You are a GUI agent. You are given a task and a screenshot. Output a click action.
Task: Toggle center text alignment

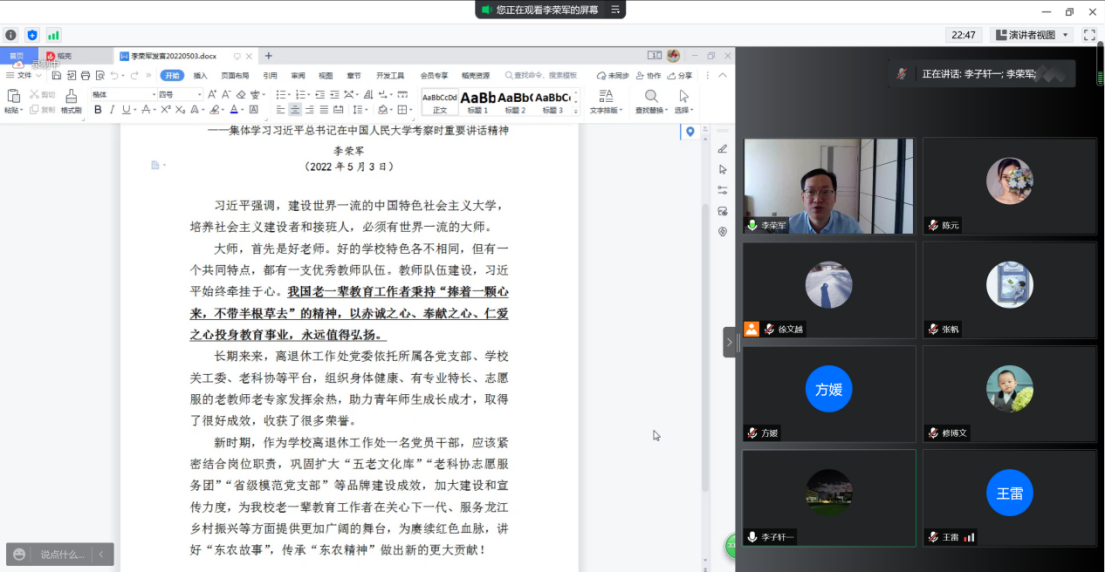click(295, 110)
